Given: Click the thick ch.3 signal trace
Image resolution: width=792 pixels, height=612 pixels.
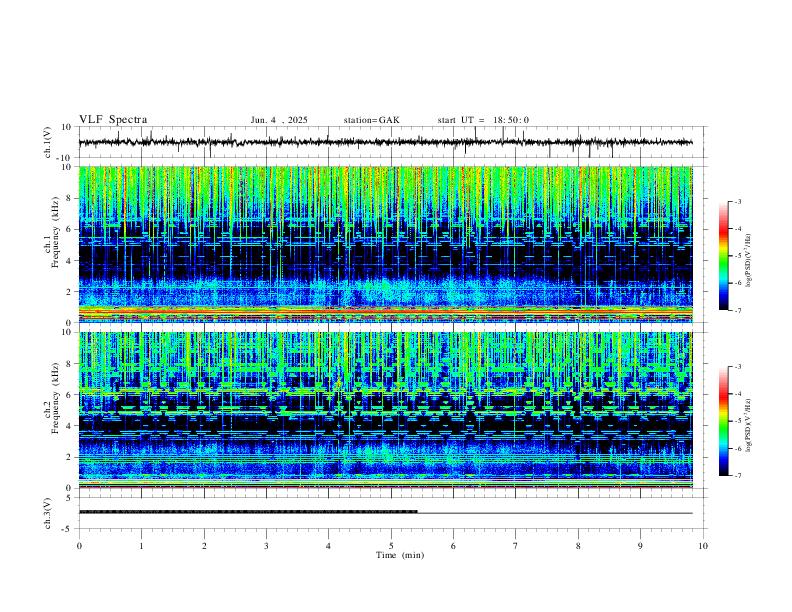Looking at the screenshot, I should pyautogui.click(x=248, y=512).
